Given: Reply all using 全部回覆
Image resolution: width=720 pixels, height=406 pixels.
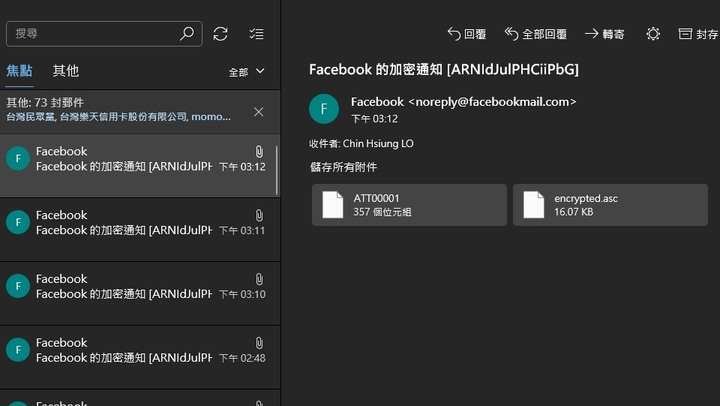Looking at the screenshot, I should (x=535, y=34).
